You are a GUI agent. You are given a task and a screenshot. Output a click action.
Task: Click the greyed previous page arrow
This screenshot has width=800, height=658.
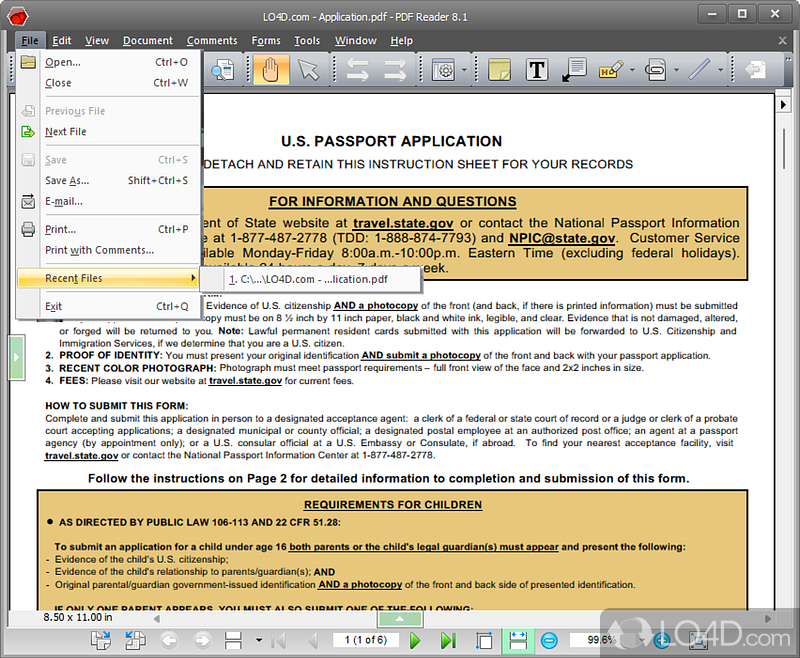coord(313,640)
